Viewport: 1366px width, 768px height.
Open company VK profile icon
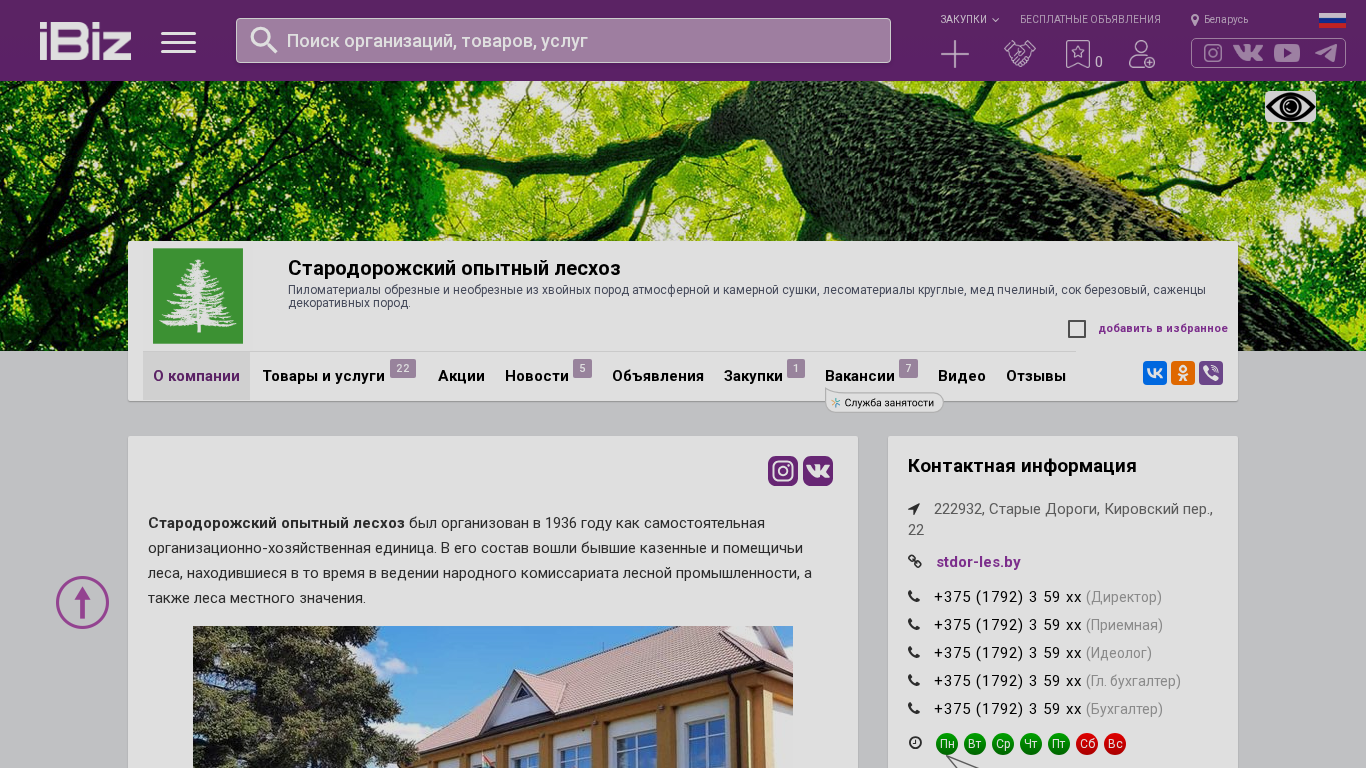[x=818, y=471]
